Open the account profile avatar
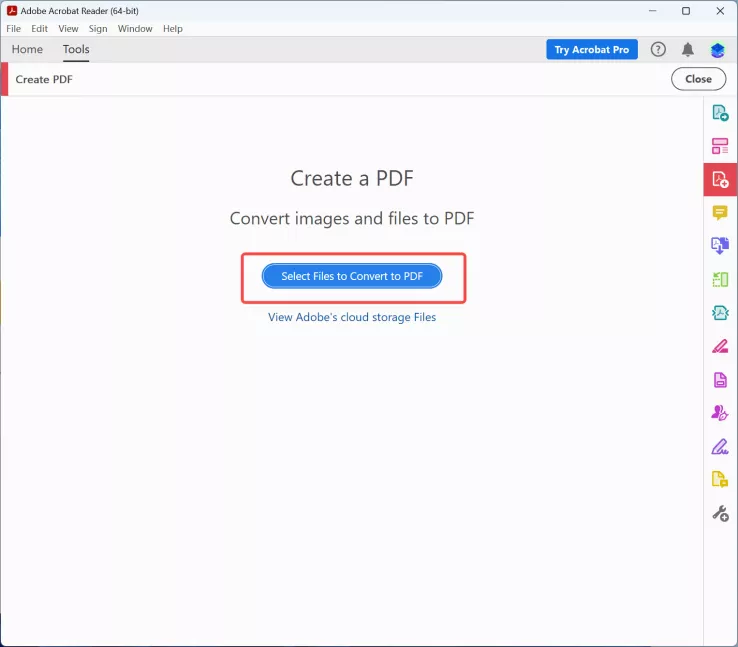 pos(717,49)
